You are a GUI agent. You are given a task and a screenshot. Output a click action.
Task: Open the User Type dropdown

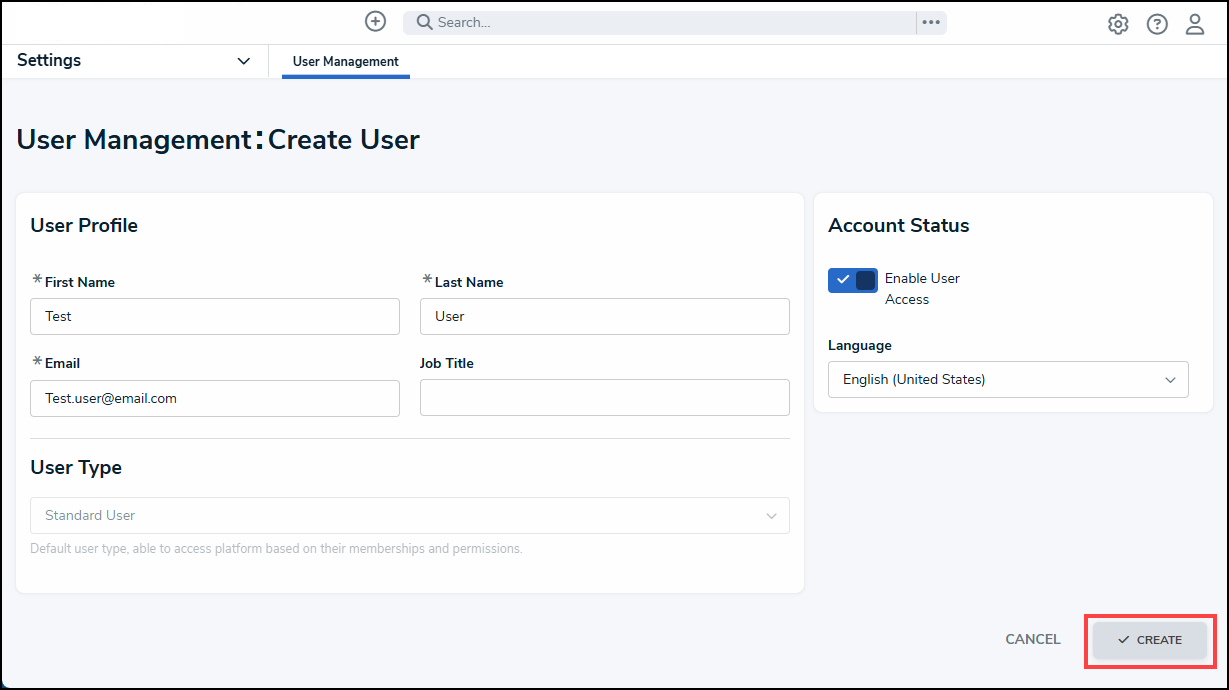pyautogui.click(x=410, y=516)
